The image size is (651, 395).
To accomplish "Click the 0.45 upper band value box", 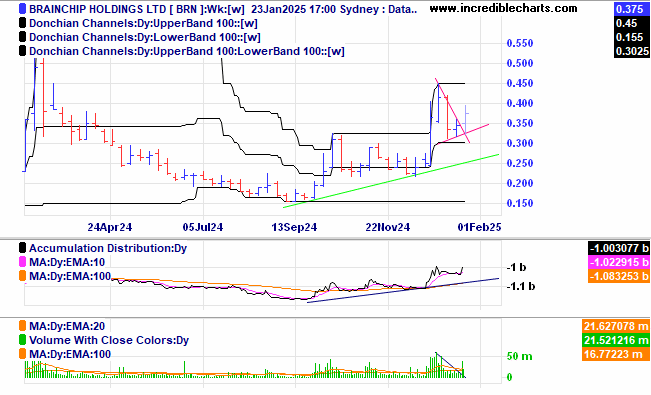I will 631,23.
